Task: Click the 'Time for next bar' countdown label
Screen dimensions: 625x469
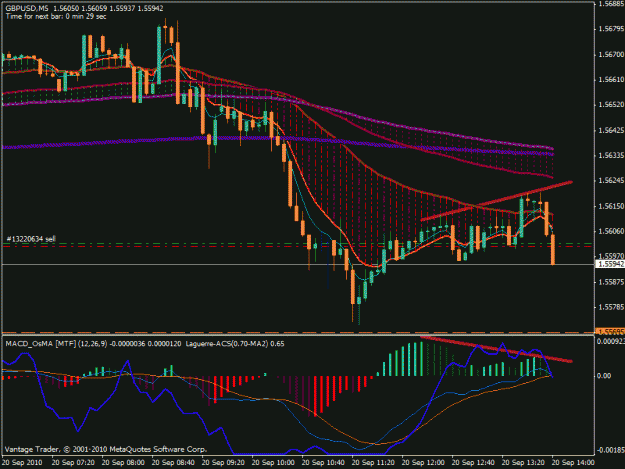Action: (56, 16)
